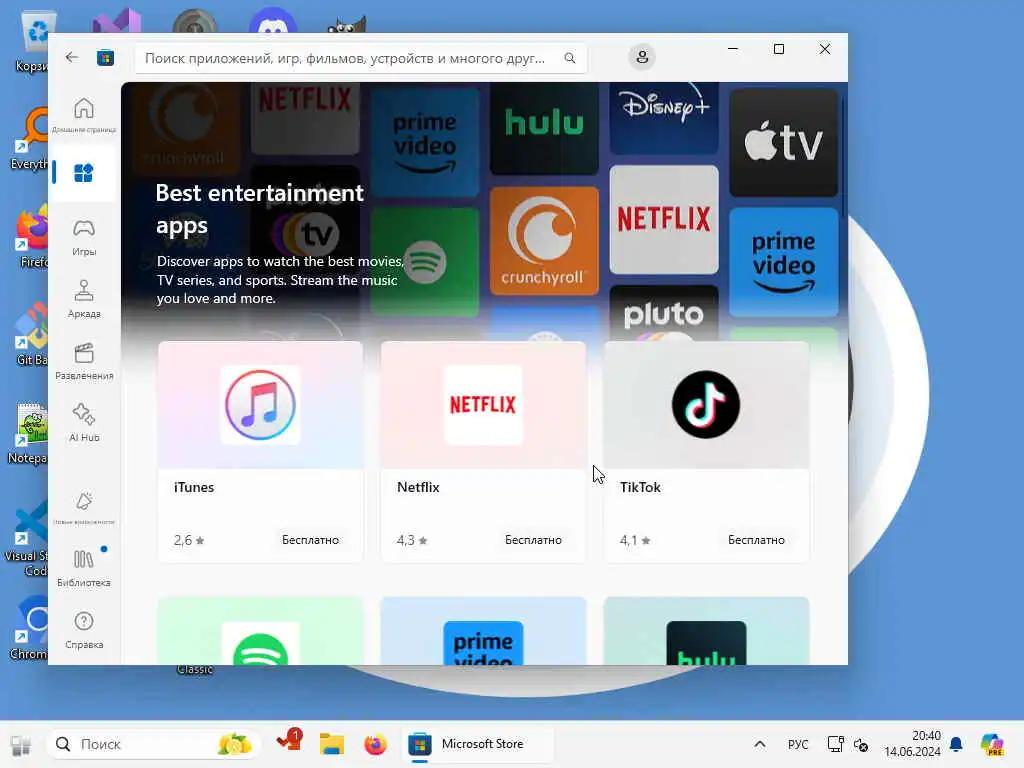Open the Windows Start button
Viewport: 1024px width, 768px height.
click(x=20, y=744)
